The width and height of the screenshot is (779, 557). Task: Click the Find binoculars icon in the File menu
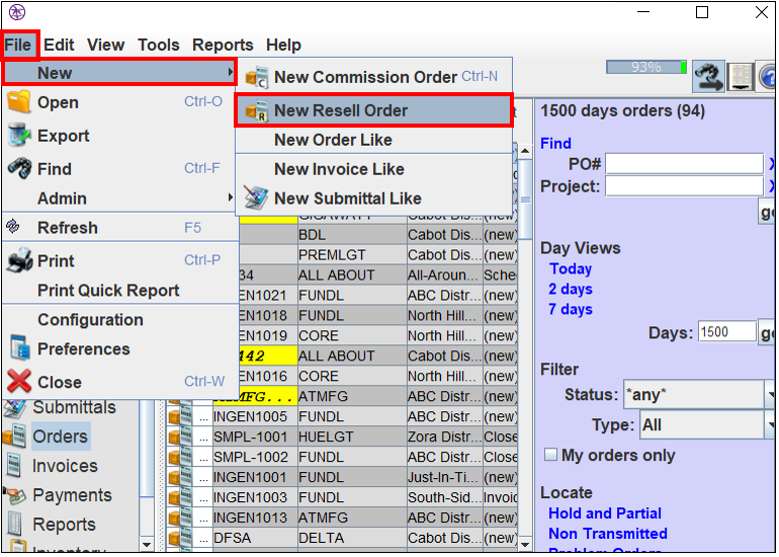(19, 169)
